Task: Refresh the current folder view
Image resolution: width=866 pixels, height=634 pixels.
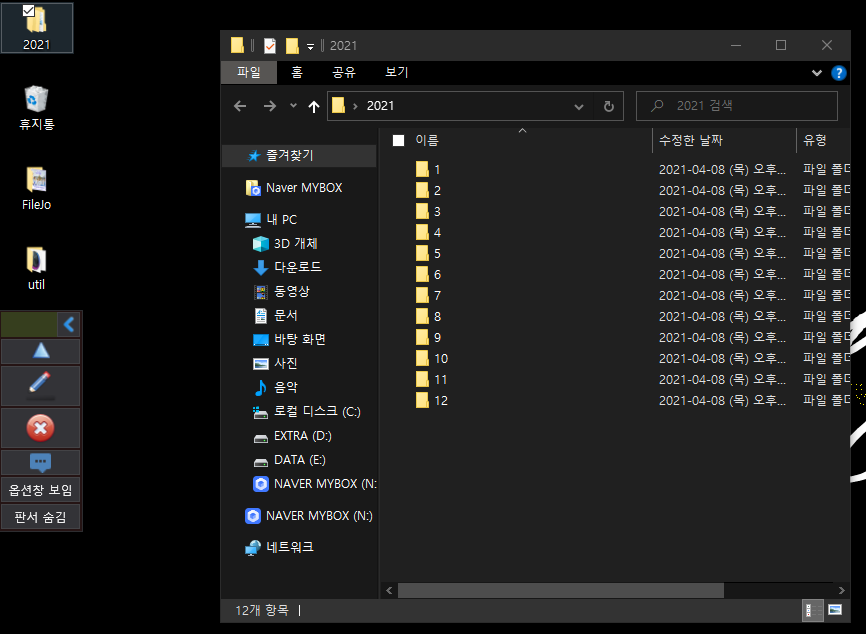Action: 608,106
